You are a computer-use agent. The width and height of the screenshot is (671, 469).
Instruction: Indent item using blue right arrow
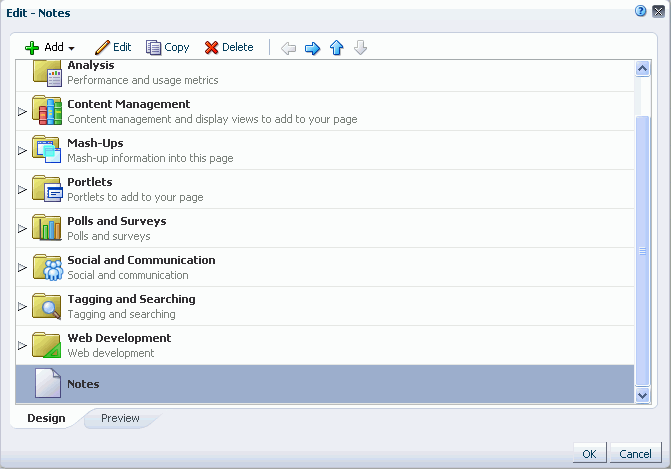[312, 48]
